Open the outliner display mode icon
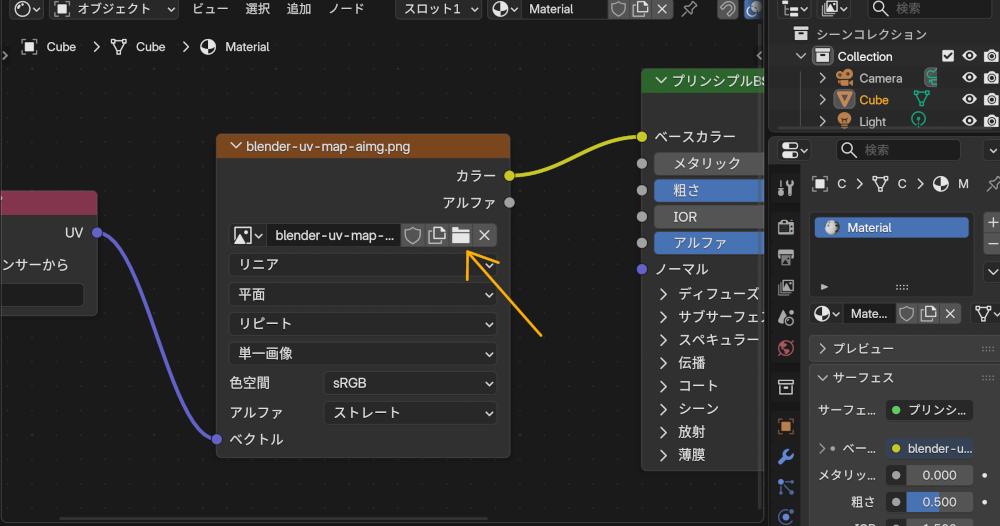Viewport: 1000px width, 526px height. coord(794,9)
